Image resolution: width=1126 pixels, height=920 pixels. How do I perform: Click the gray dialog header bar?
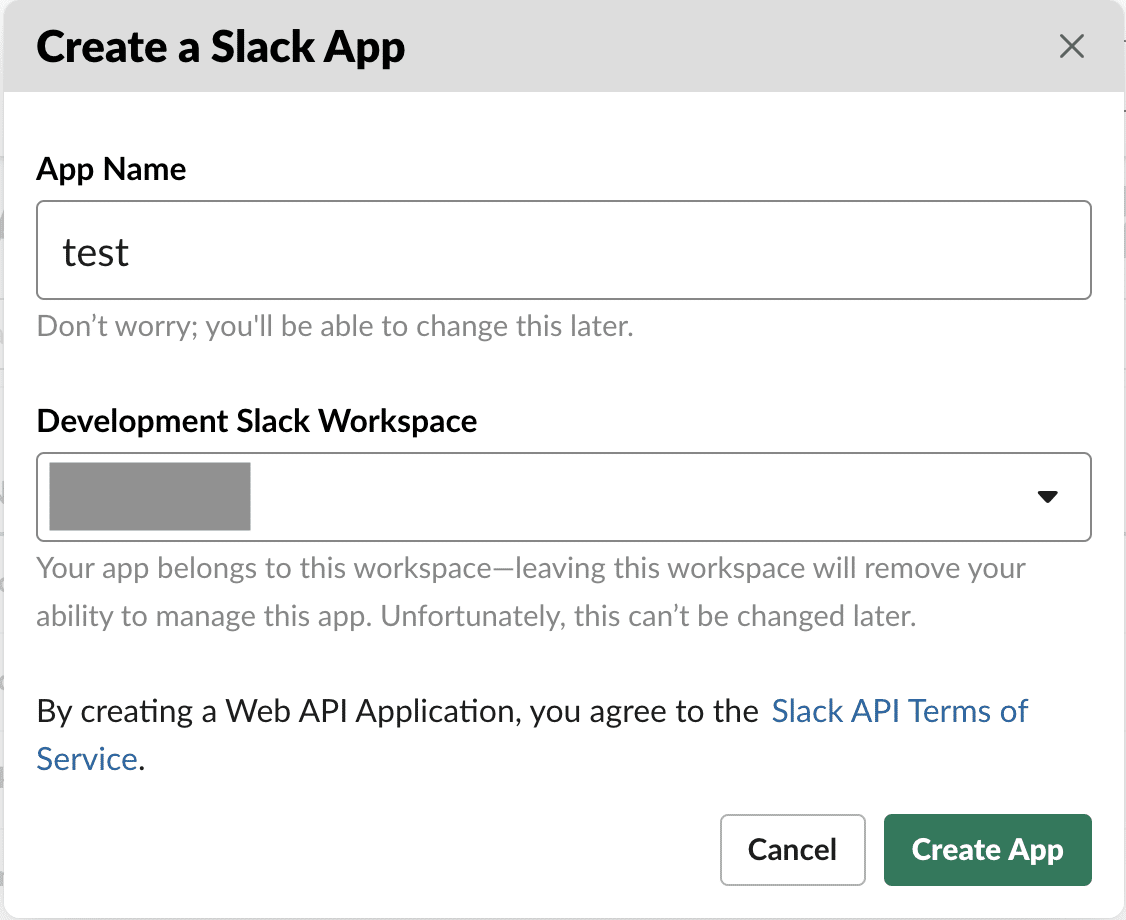pos(700,47)
